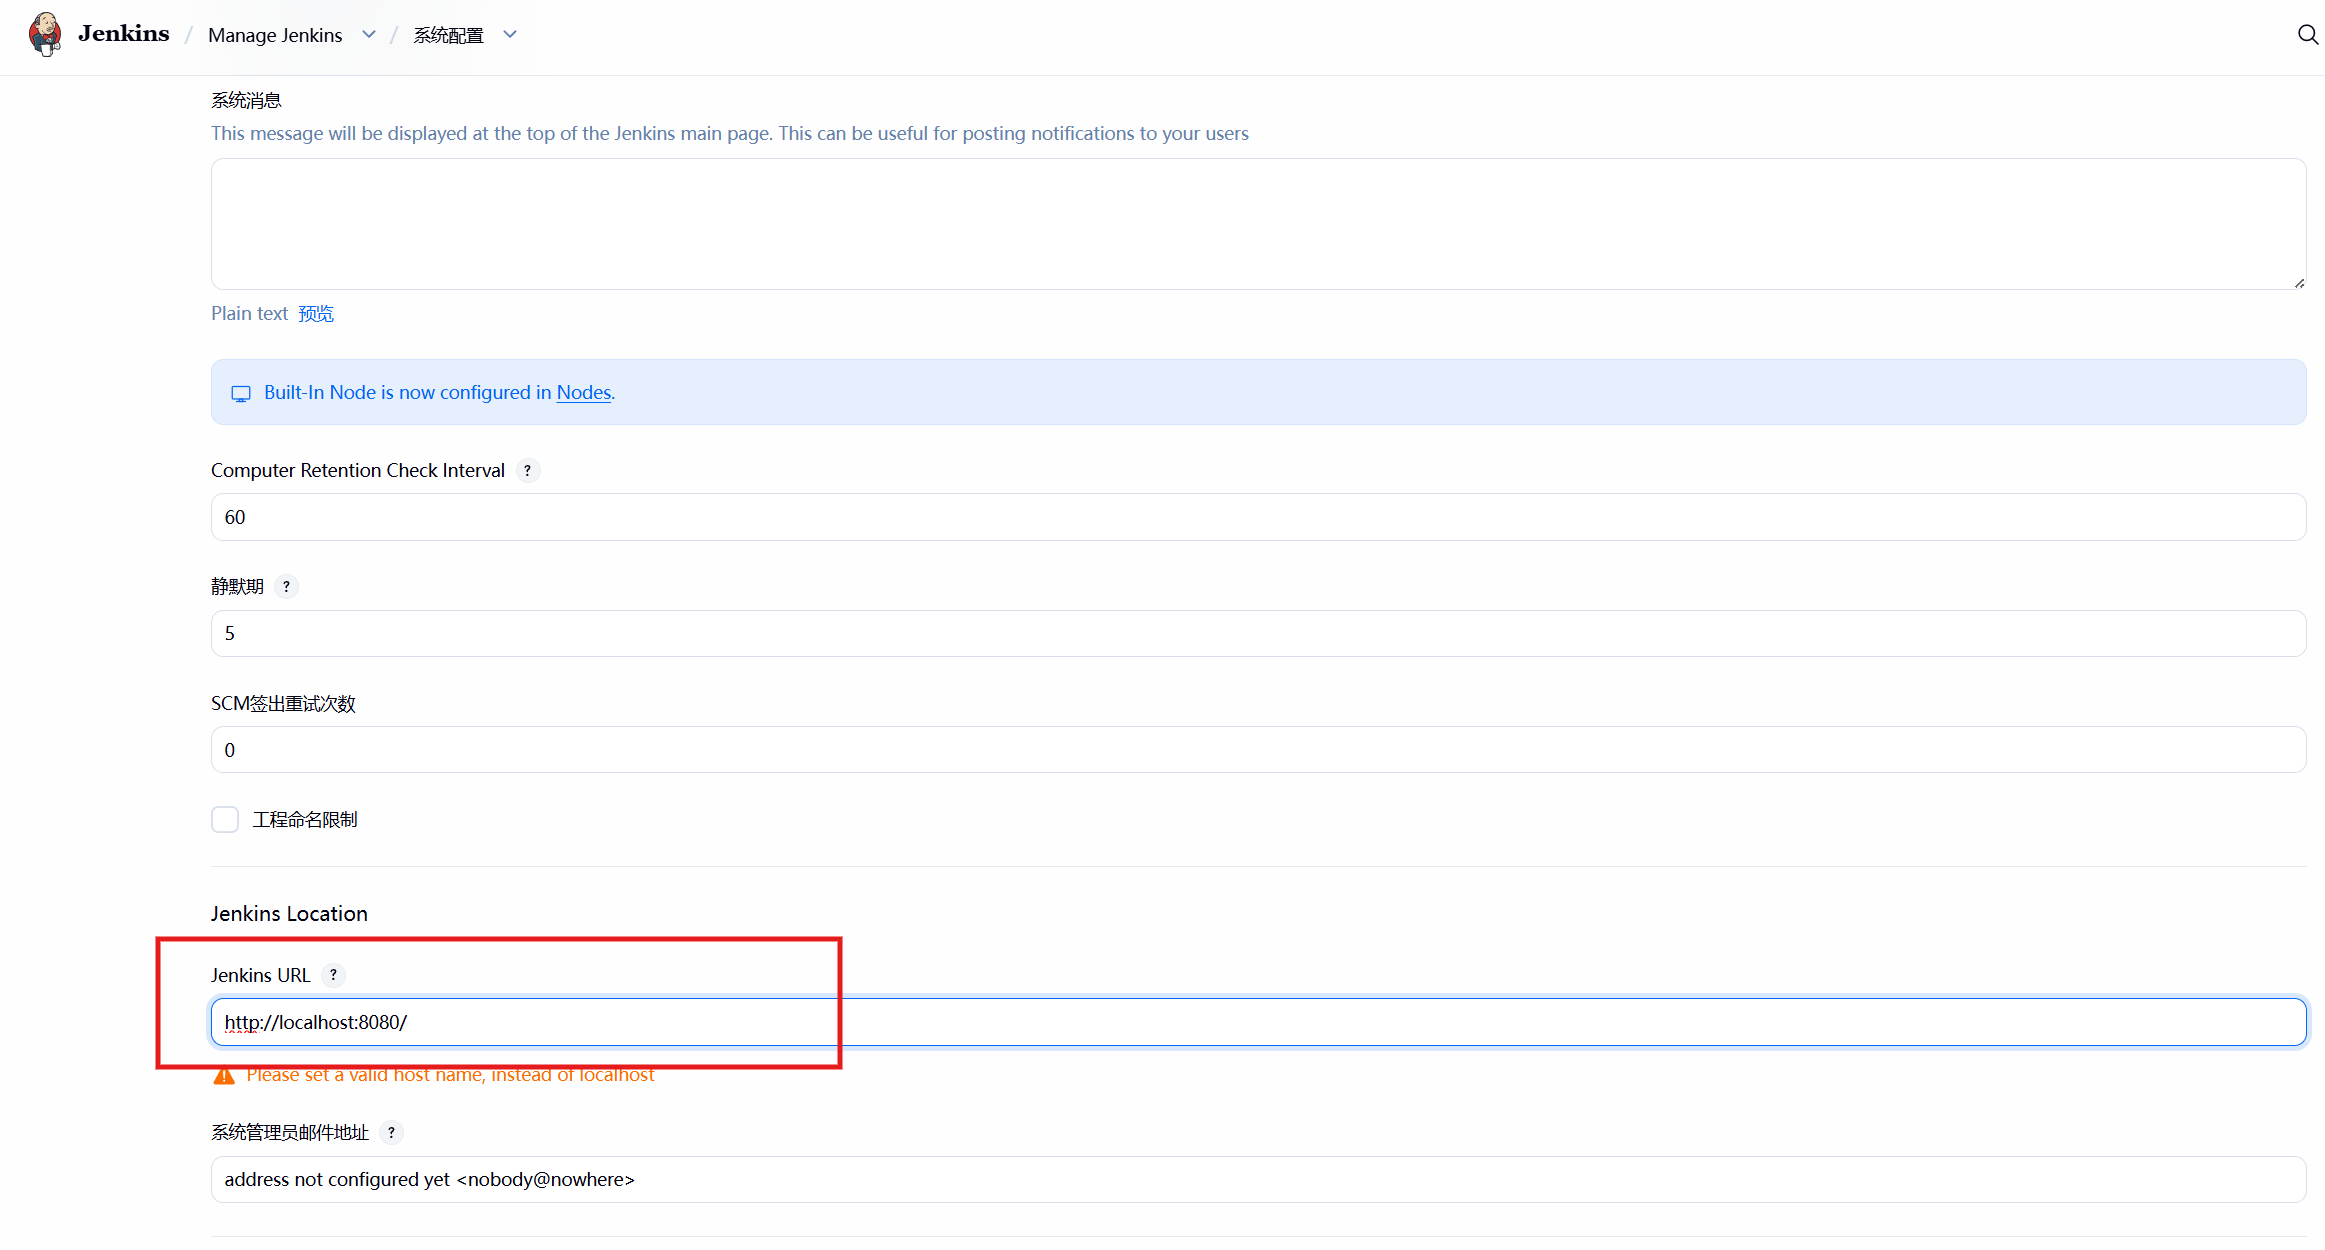Click the Jenkins URL input field
The width and height of the screenshot is (2325, 1250).
(1258, 1022)
